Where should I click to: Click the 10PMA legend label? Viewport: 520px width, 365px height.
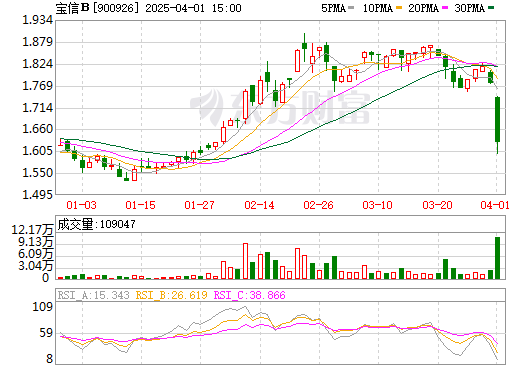tap(378, 8)
